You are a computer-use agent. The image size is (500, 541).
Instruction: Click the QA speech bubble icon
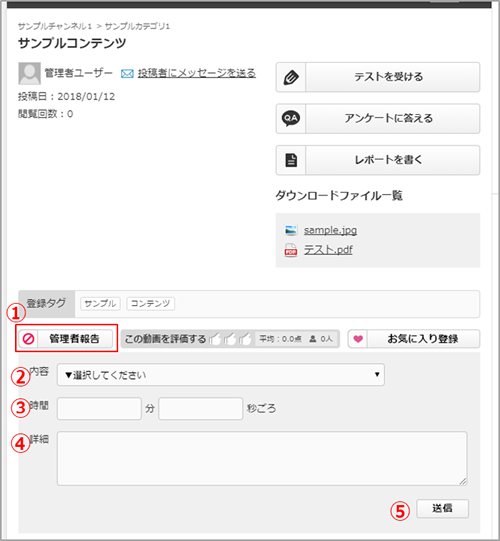291,119
